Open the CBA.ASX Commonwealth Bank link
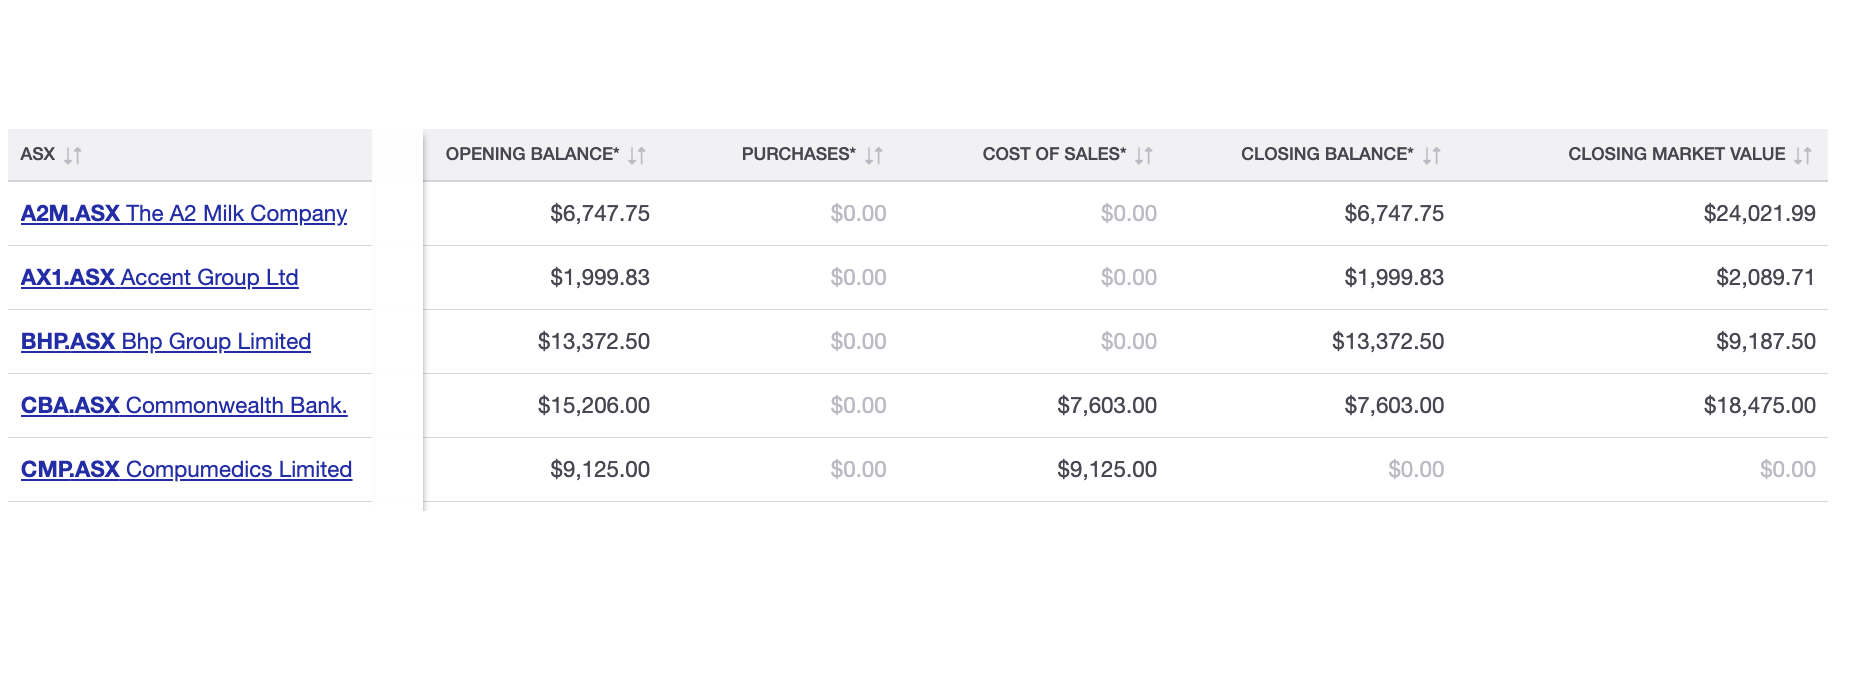Screen dimensions: 1854x695 point(184,405)
